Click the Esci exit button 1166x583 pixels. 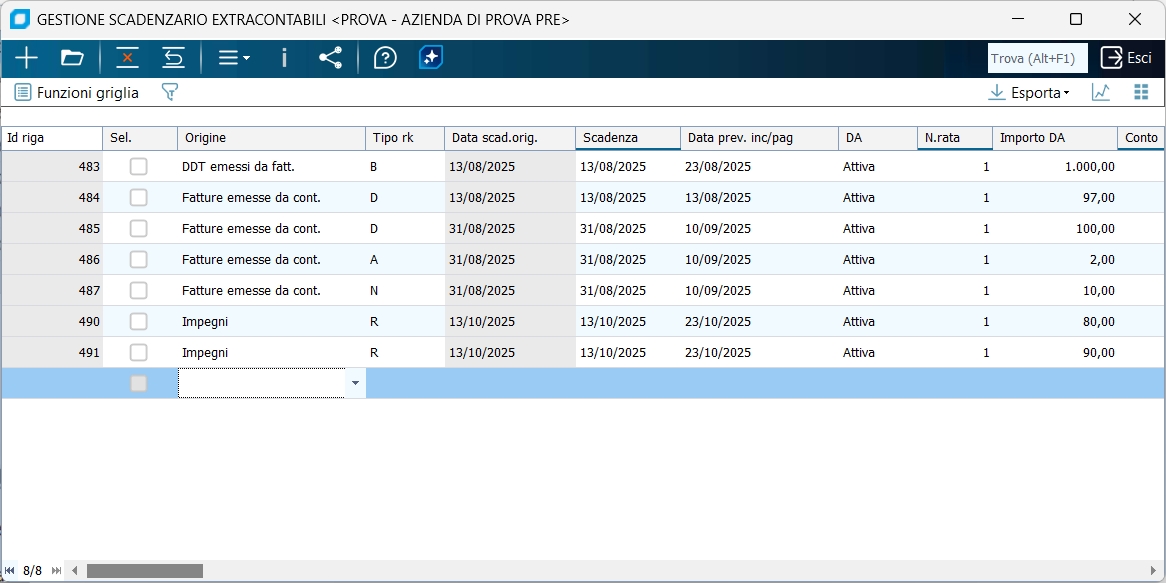[x=1126, y=58]
